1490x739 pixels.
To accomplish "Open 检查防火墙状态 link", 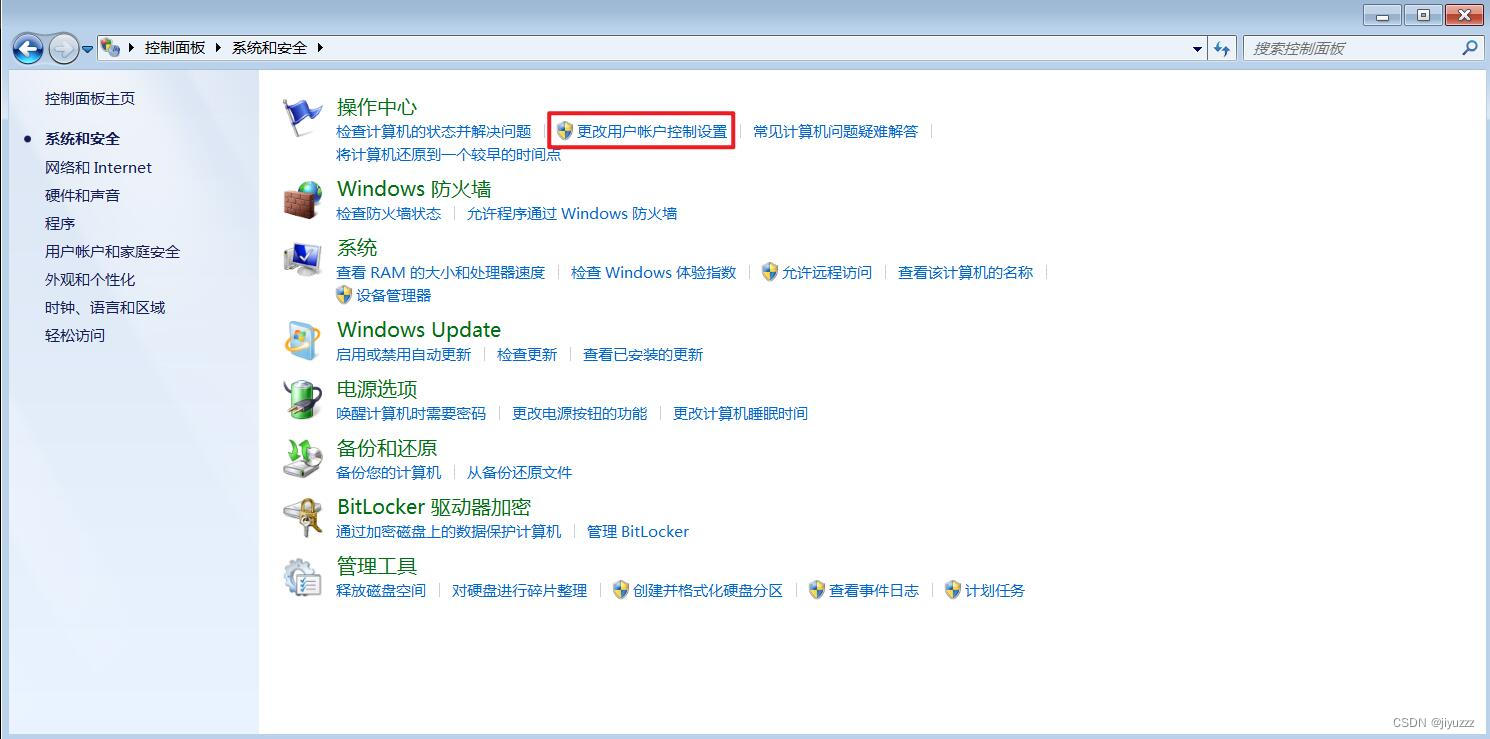I will (388, 213).
